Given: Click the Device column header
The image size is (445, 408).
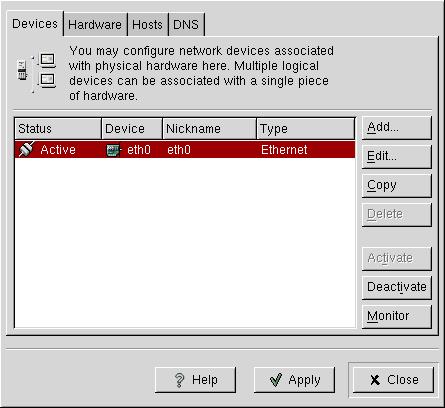Looking at the screenshot, I should tap(132, 128).
